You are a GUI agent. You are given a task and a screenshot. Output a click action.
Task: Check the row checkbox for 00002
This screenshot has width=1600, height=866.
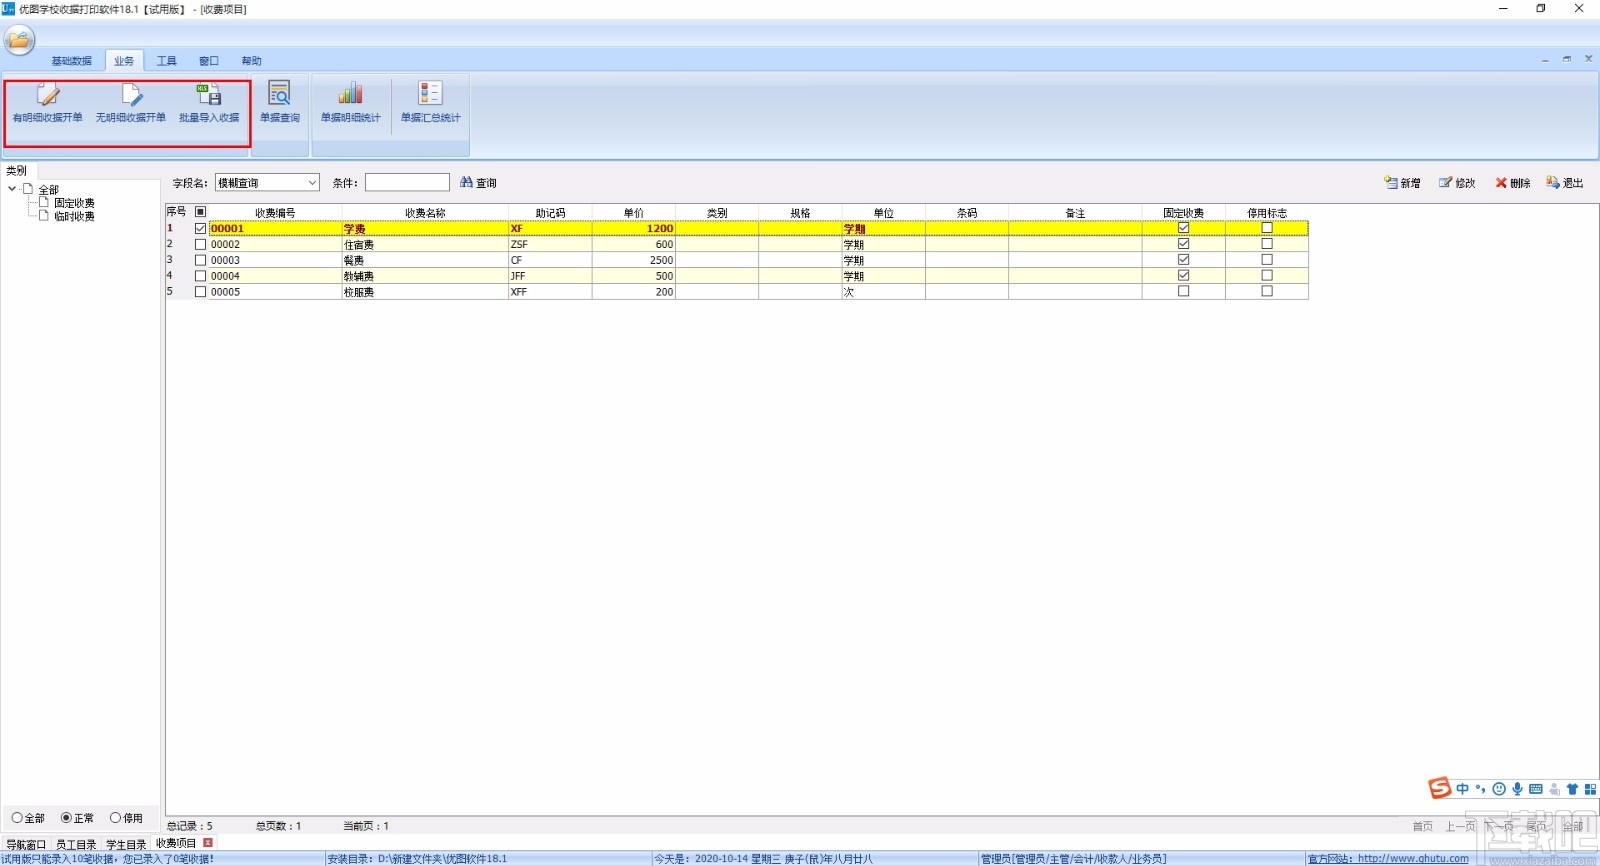pyautogui.click(x=200, y=244)
